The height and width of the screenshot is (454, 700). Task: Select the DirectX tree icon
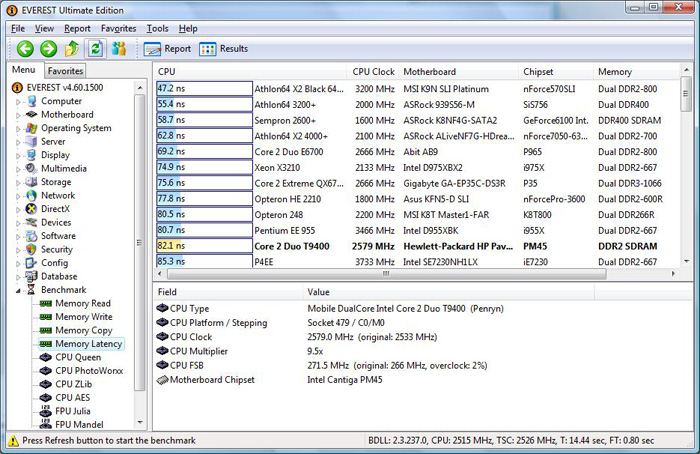click(x=31, y=209)
